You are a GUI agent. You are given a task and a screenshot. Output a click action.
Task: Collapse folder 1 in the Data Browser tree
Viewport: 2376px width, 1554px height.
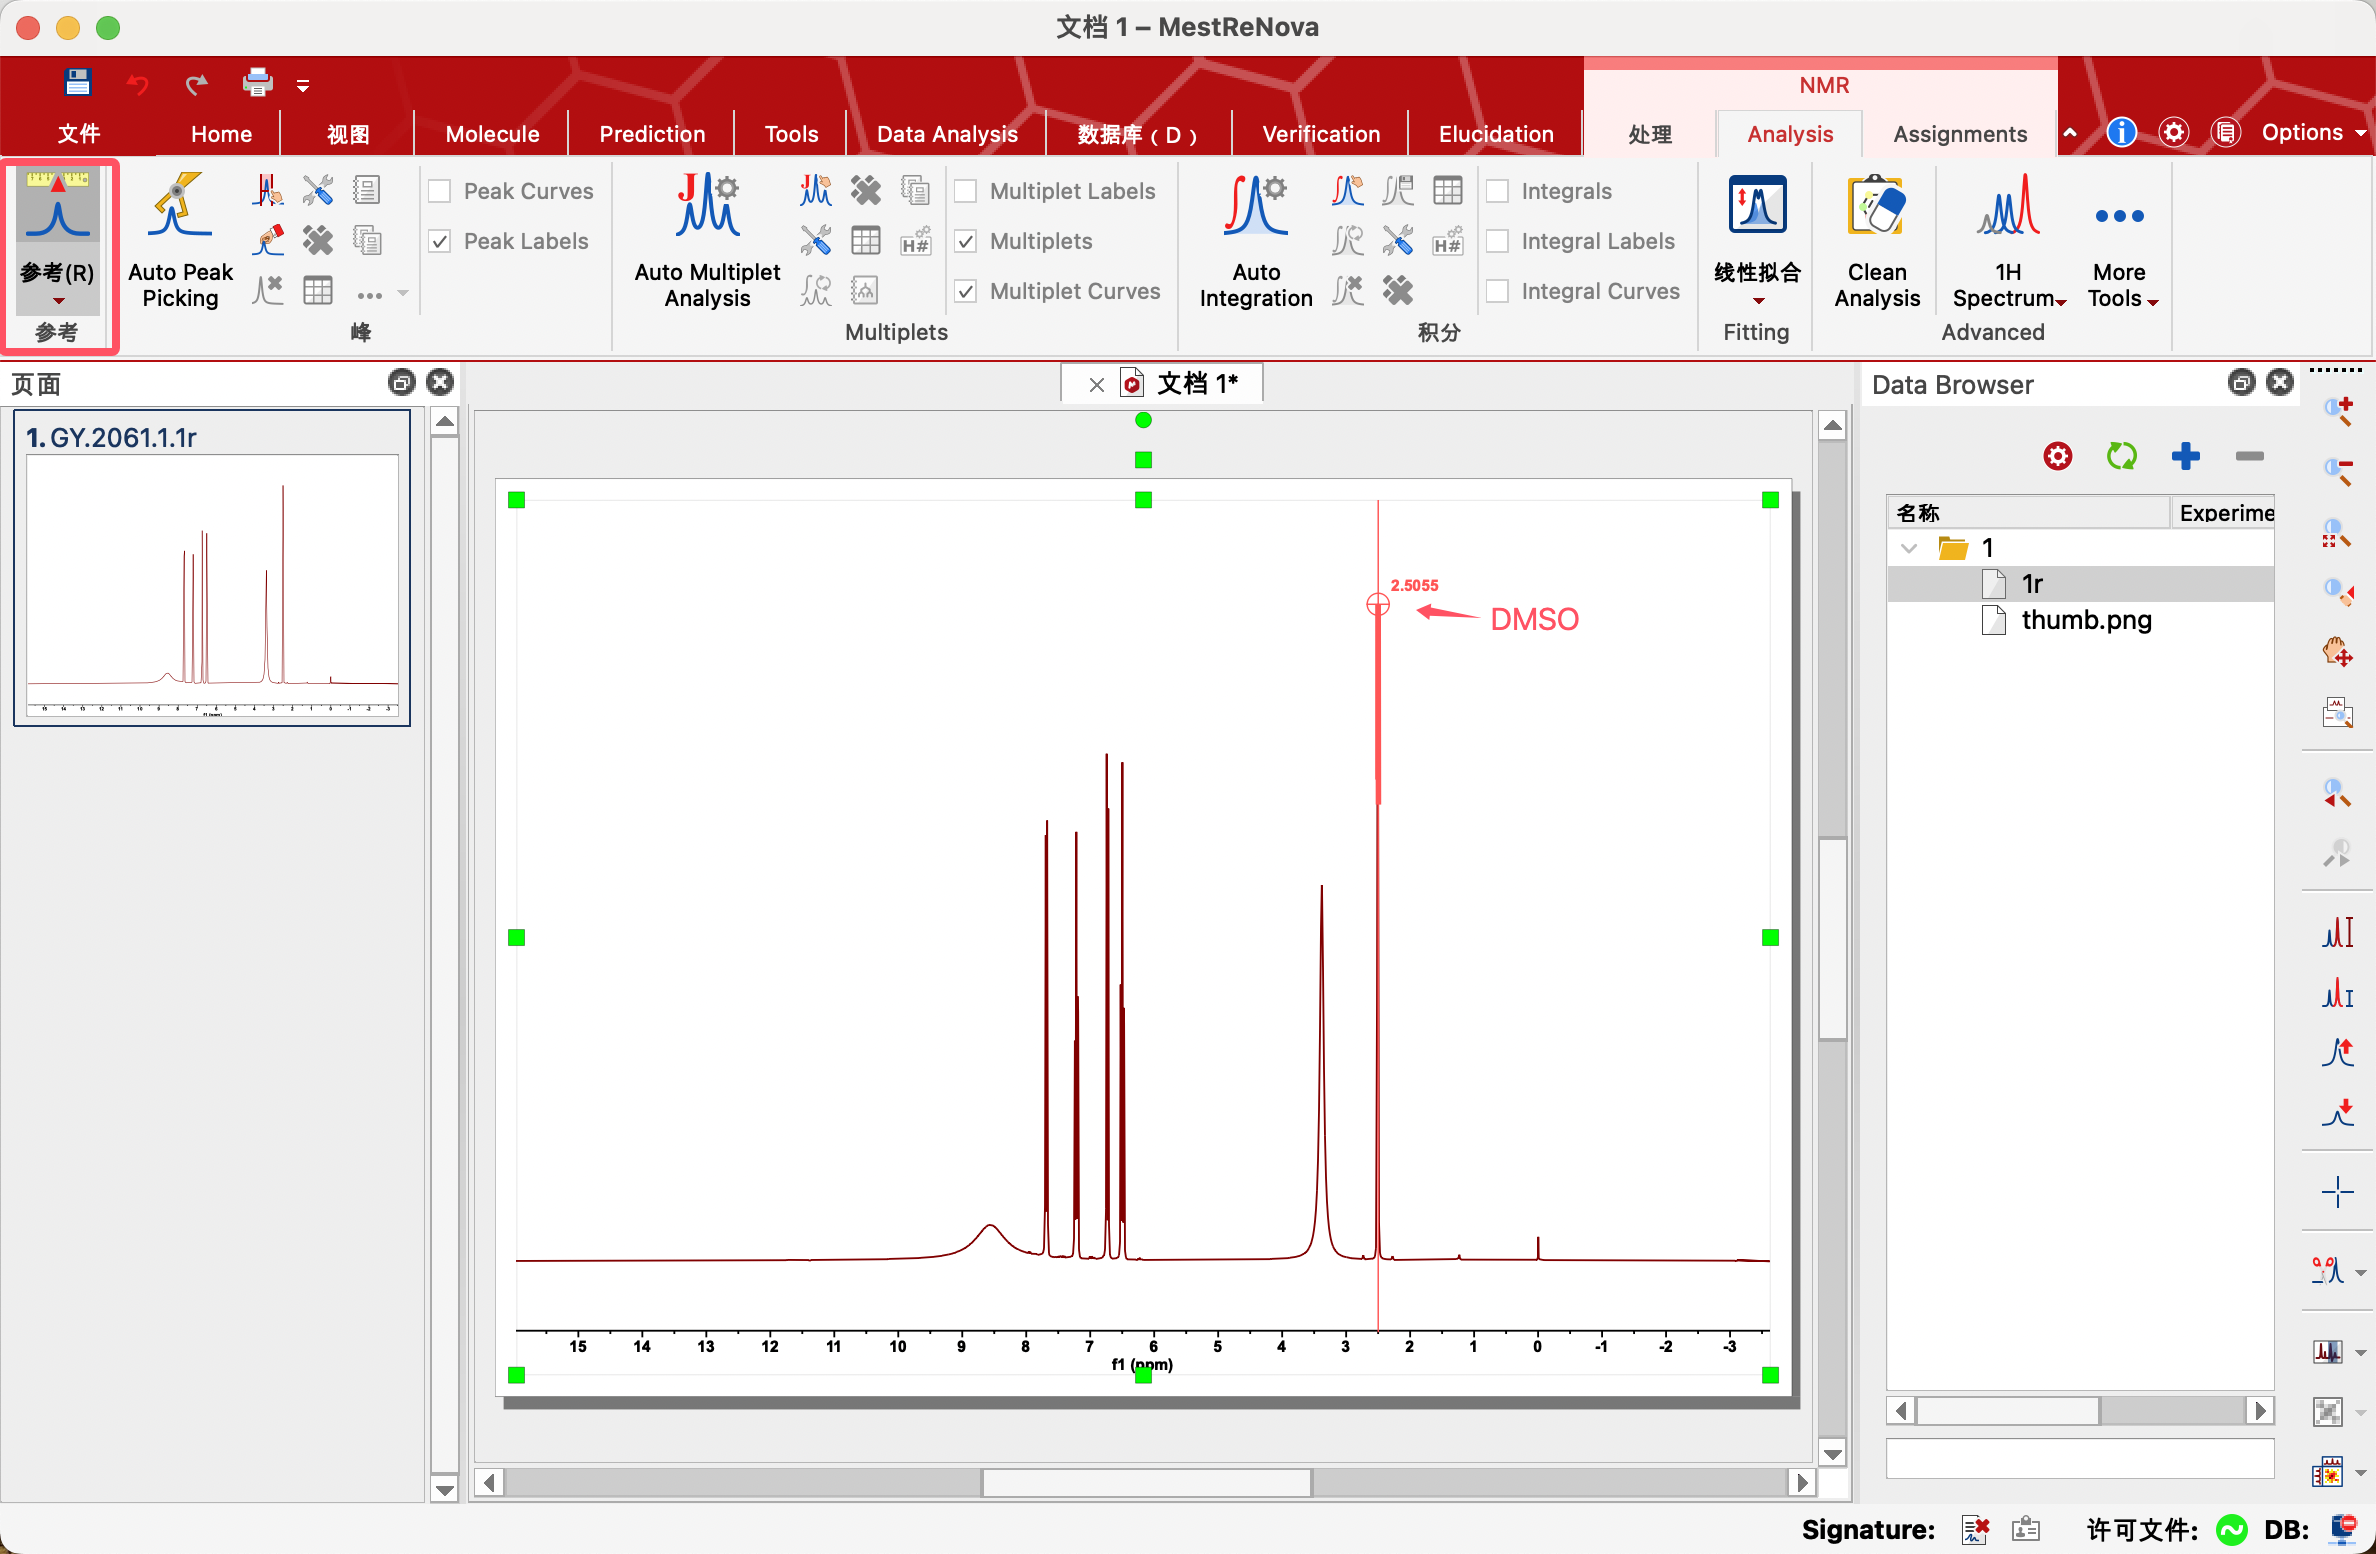pos(1909,548)
